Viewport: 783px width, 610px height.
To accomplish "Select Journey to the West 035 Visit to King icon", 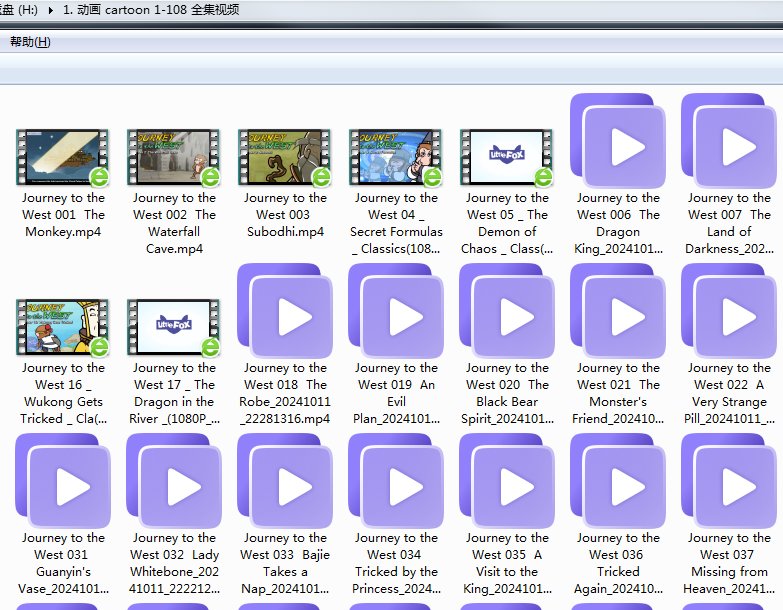I will pos(507,481).
